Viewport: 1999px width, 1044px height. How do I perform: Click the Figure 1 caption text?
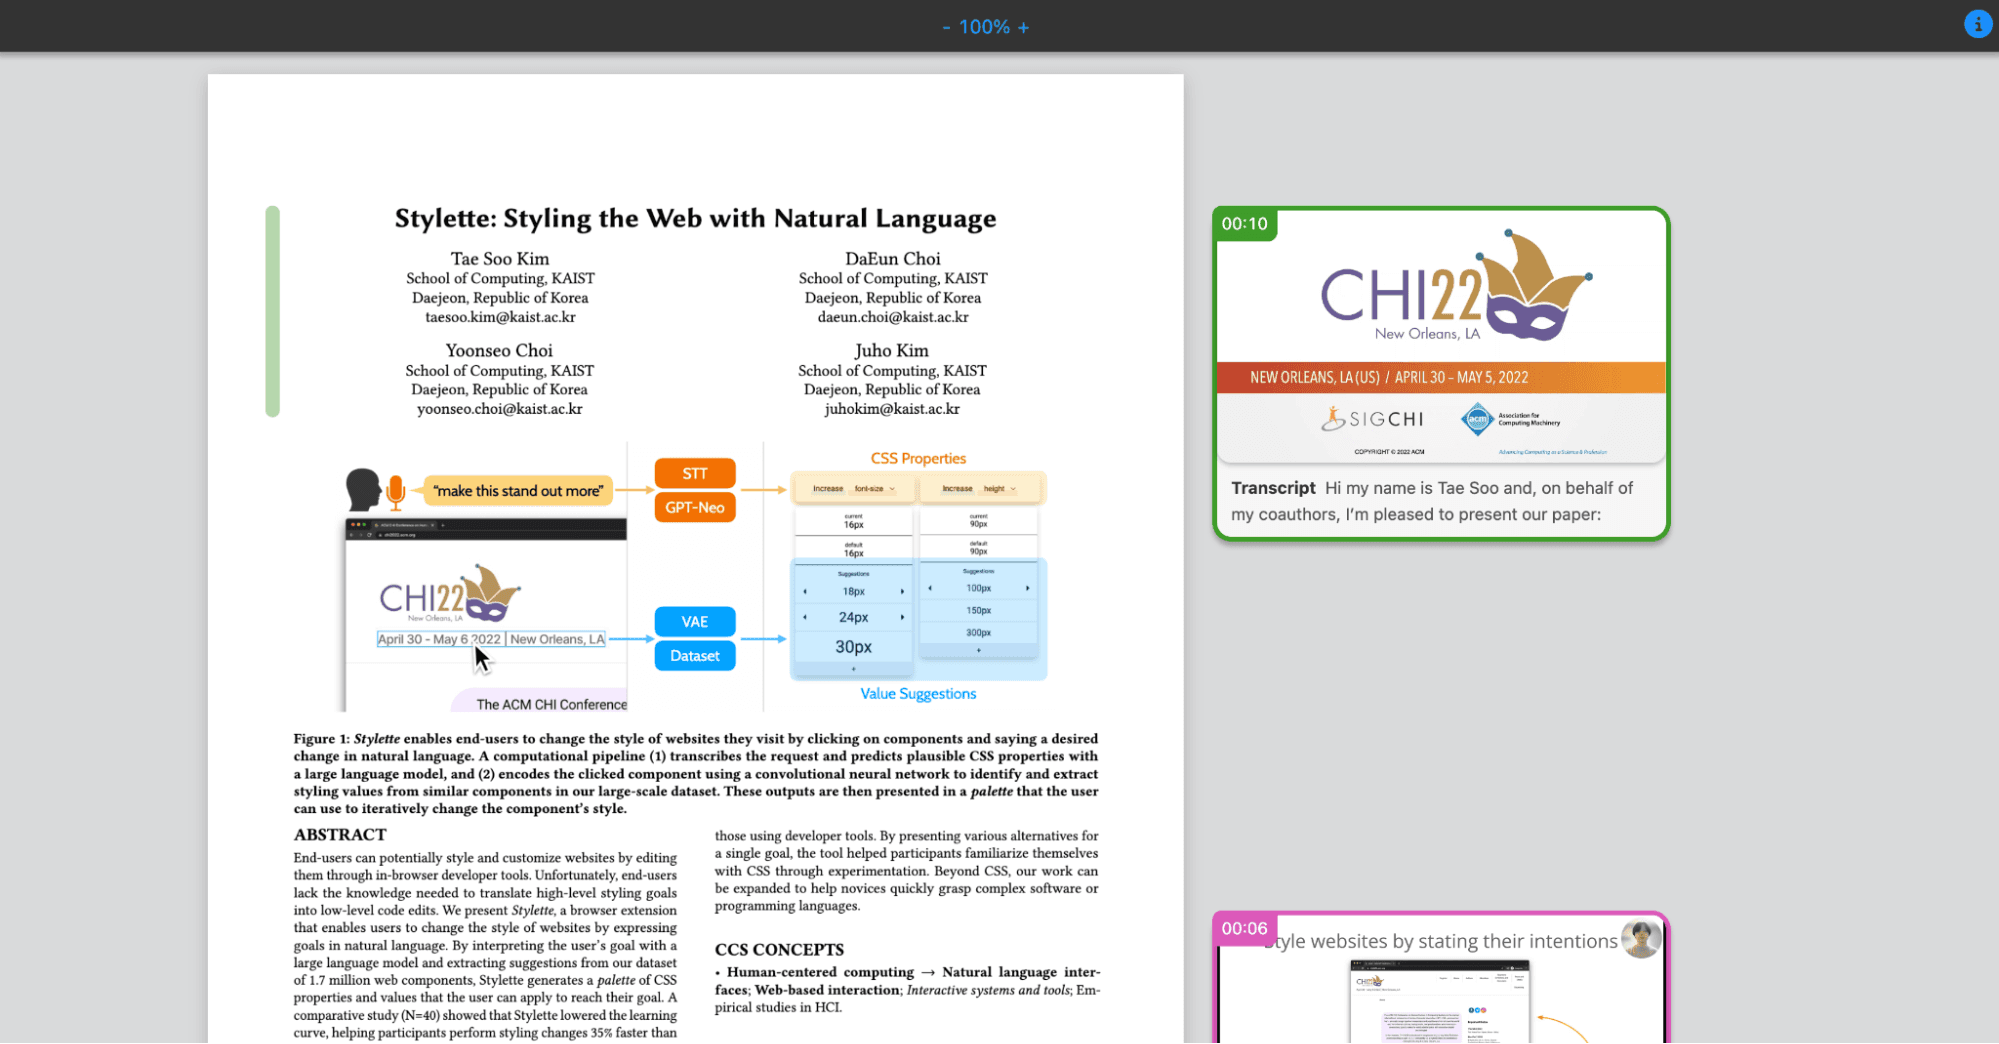tap(695, 773)
